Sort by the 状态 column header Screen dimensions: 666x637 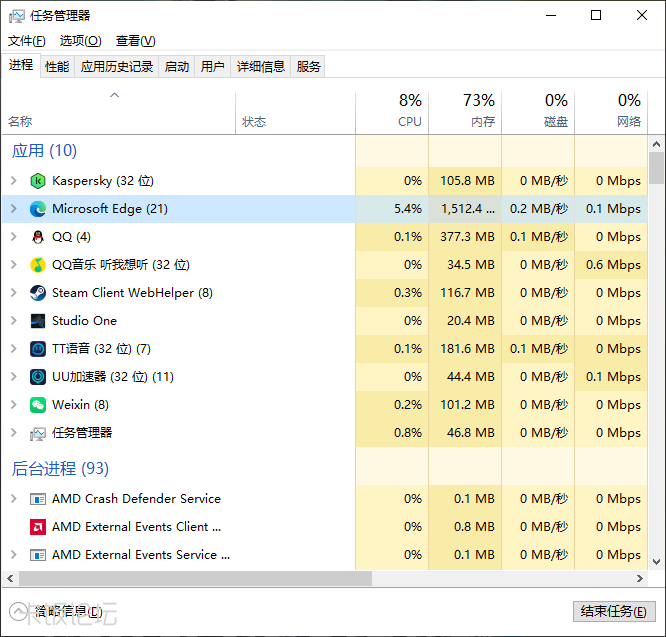point(295,113)
